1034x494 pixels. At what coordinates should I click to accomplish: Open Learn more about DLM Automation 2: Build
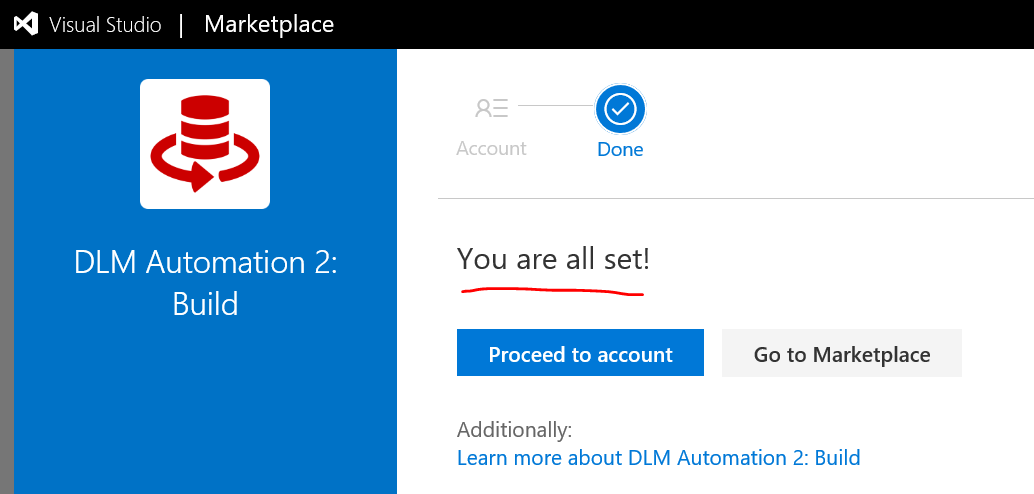(x=659, y=457)
